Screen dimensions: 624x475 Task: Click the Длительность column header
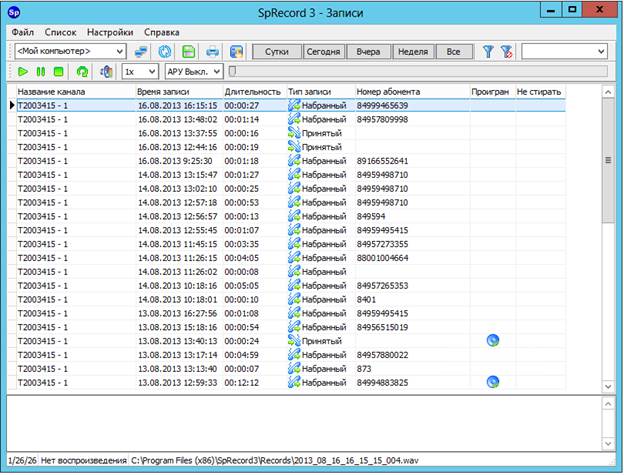click(253, 92)
